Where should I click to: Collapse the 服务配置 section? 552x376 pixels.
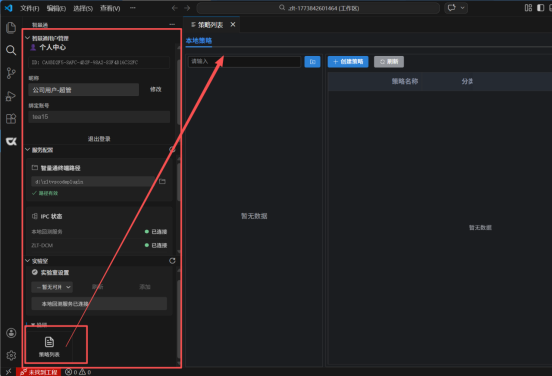(x=28, y=150)
